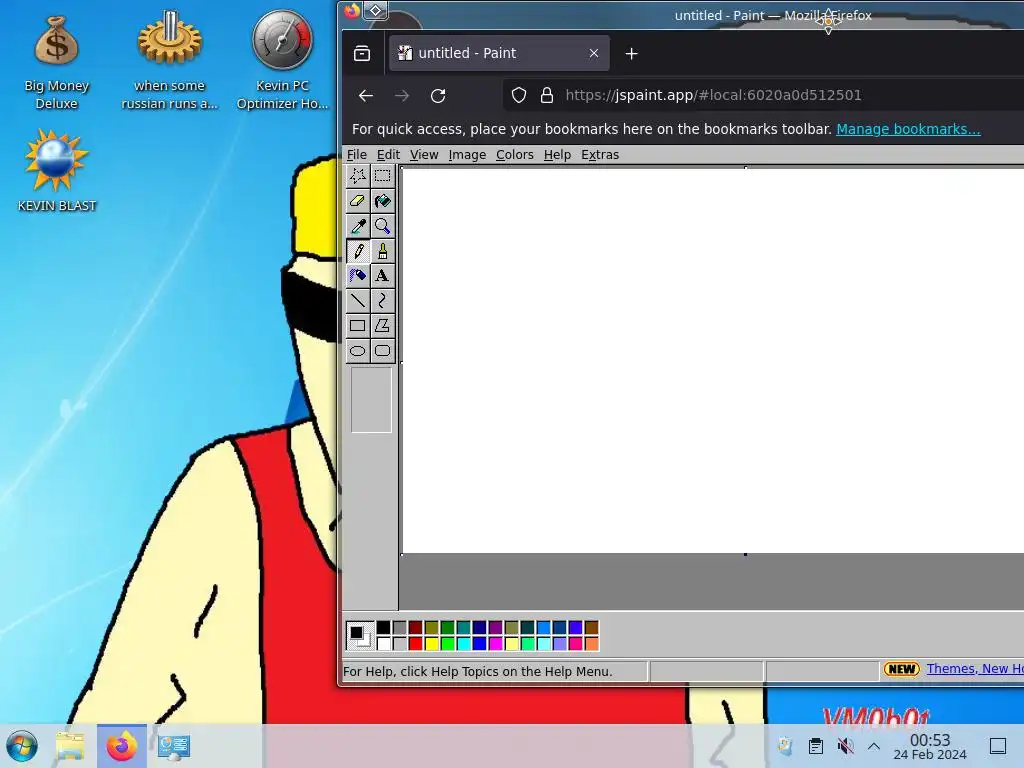Open a new Firefox tab
1024x768 pixels.
pyautogui.click(x=632, y=54)
